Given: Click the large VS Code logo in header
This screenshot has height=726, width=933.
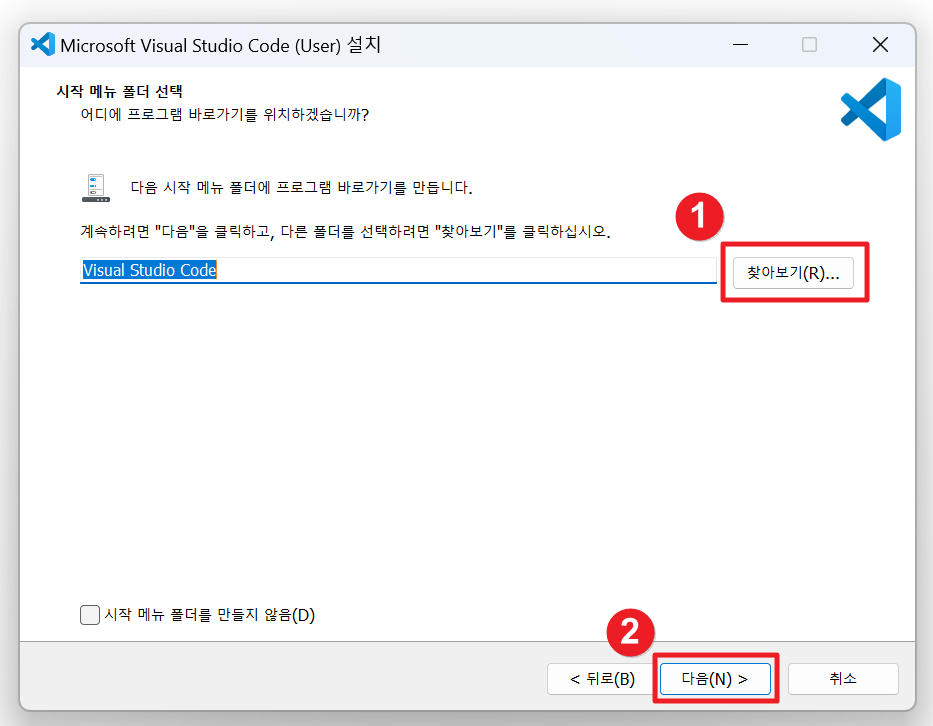Looking at the screenshot, I should 871,109.
